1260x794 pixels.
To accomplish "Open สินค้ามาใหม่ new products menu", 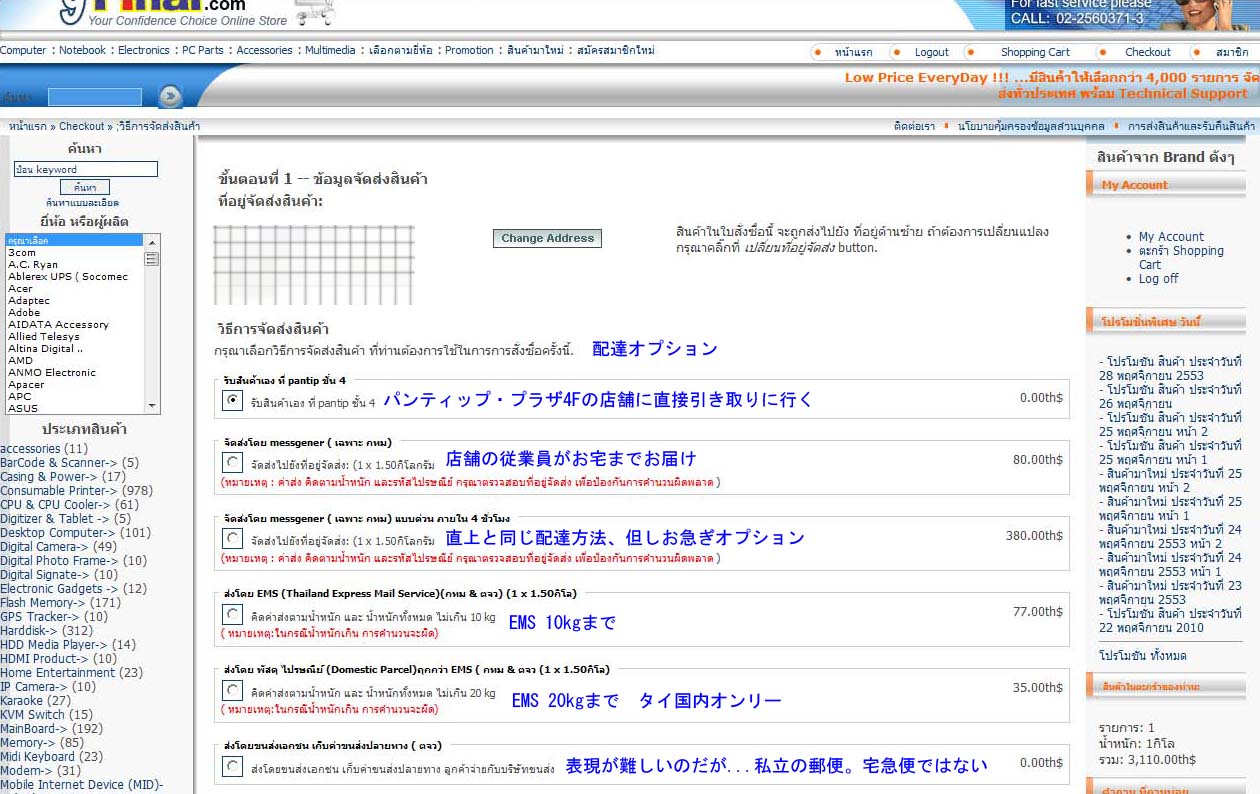I will click(x=535, y=50).
